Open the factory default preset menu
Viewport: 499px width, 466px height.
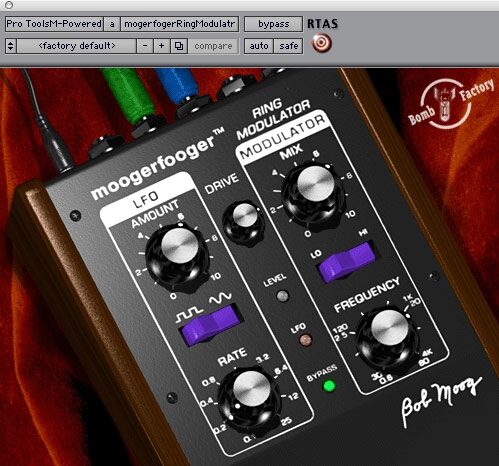click(x=77, y=46)
